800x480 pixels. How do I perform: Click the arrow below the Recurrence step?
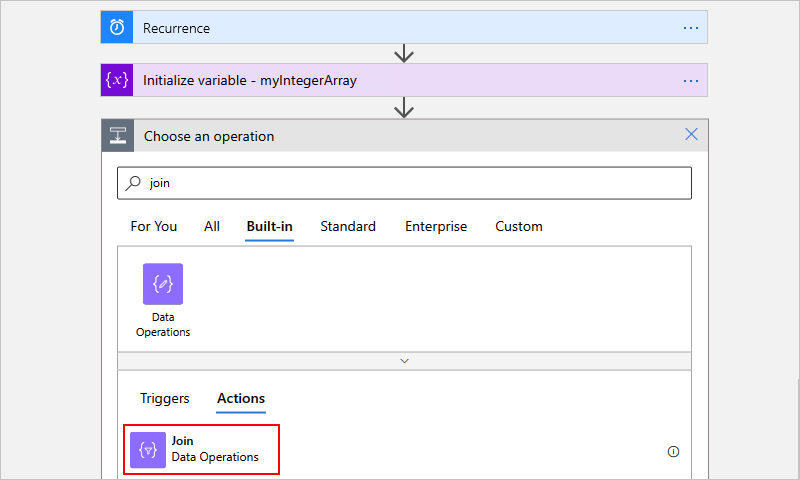(x=404, y=54)
